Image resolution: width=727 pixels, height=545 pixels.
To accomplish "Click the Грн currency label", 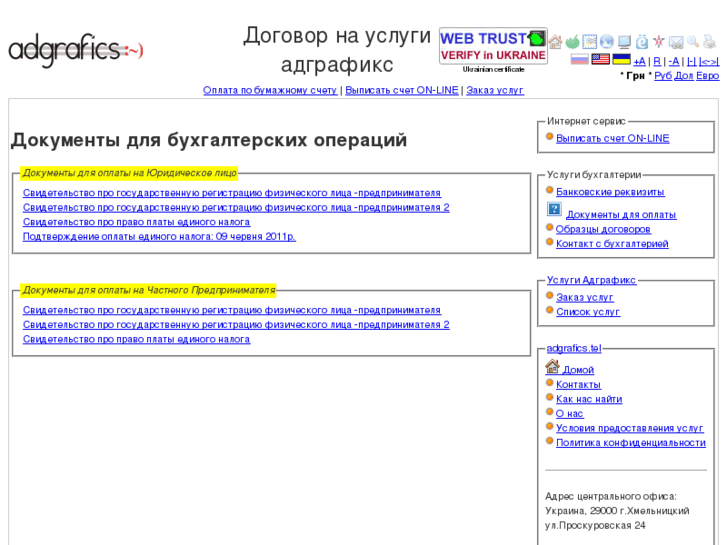I will coord(635,76).
